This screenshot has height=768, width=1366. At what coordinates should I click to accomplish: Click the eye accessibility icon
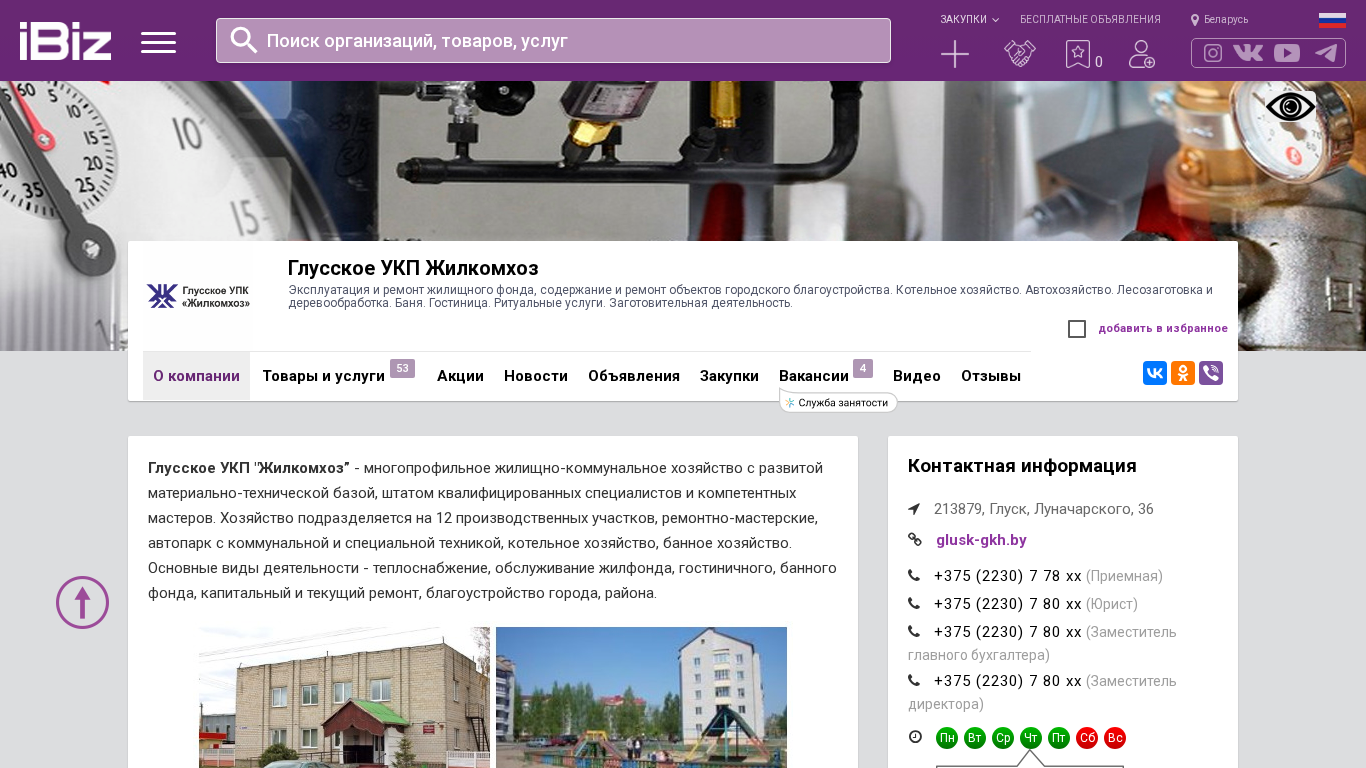click(1291, 107)
